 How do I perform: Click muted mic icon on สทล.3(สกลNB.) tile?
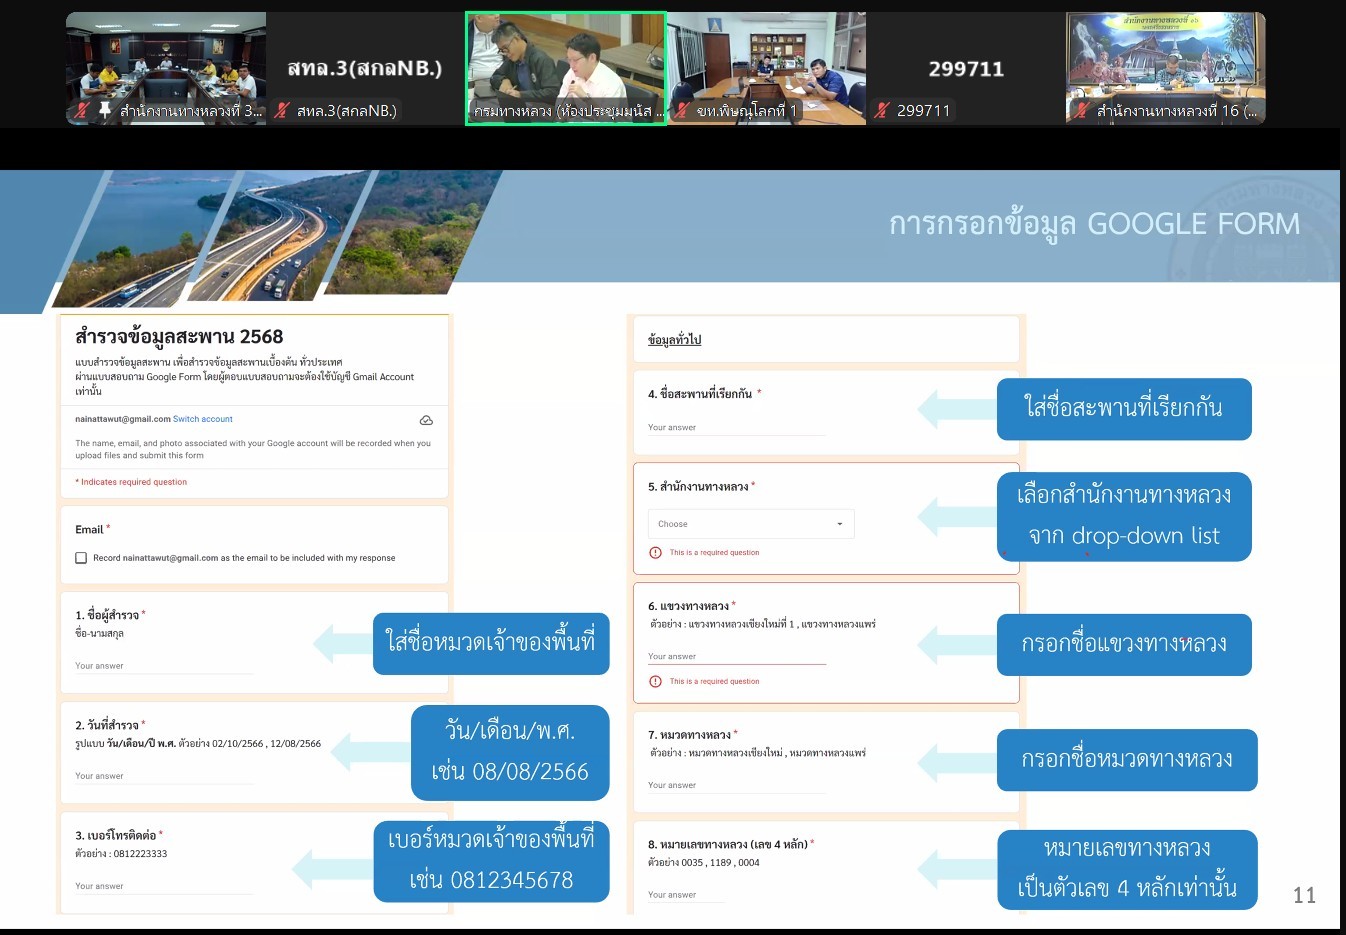point(282,111)
